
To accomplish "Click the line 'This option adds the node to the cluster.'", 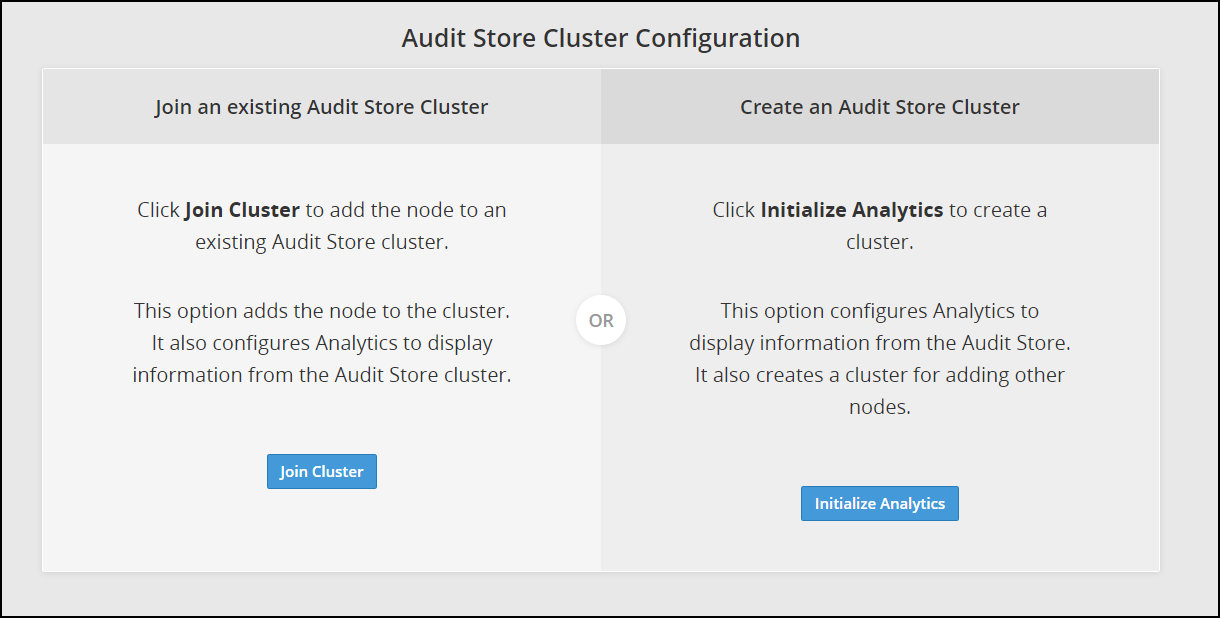I will [x=322, y=310].
